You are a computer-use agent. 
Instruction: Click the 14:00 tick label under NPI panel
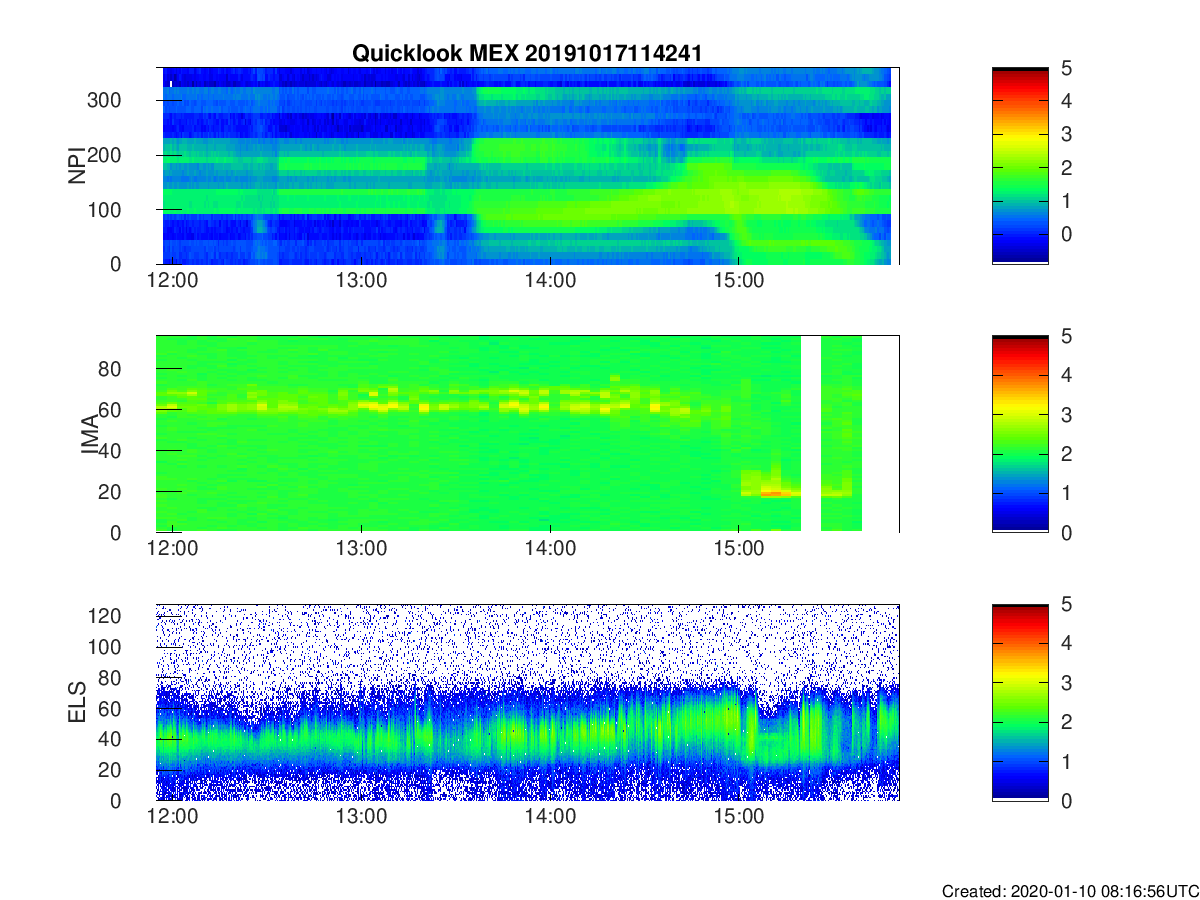pyautogui.click(x=549, y=281)
